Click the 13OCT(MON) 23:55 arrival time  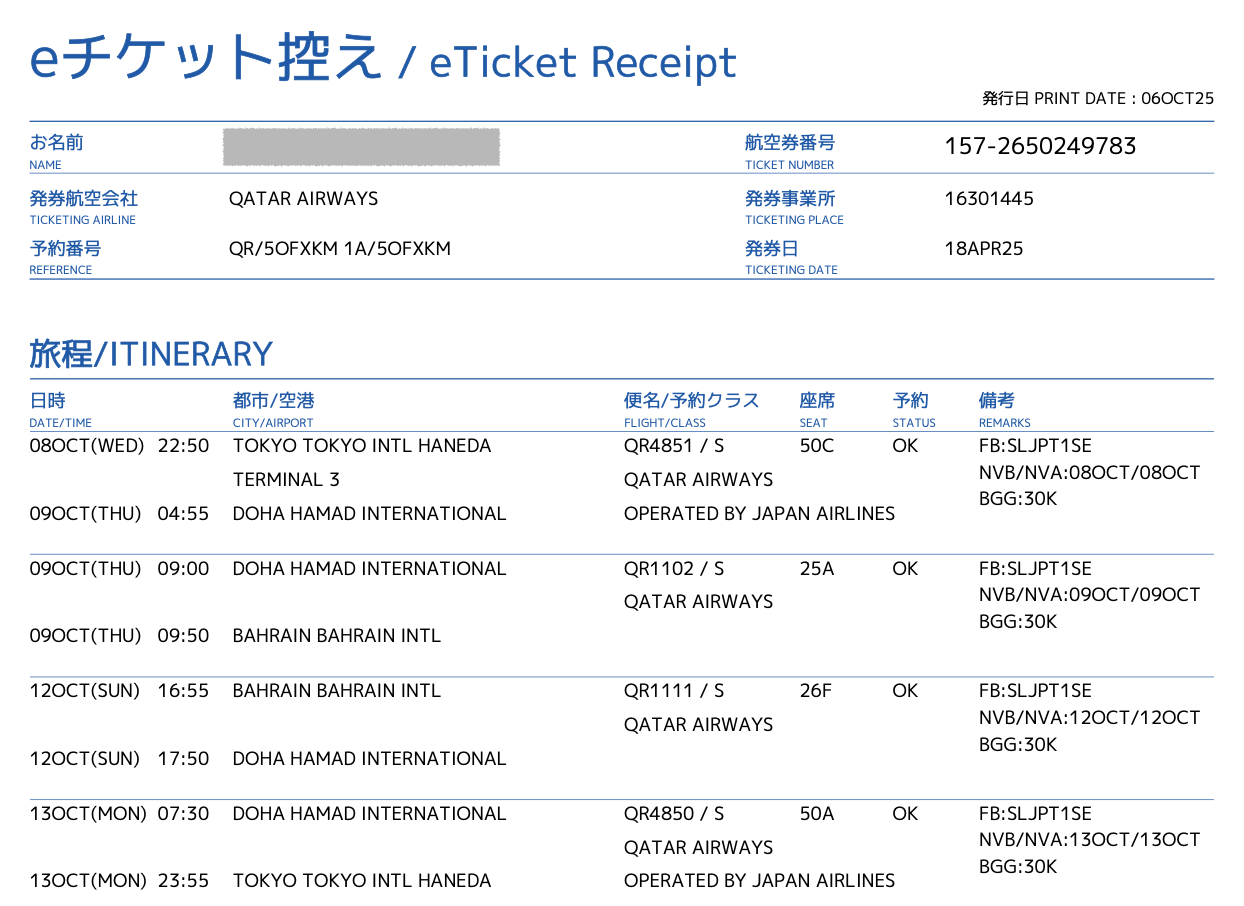point(119,881)
